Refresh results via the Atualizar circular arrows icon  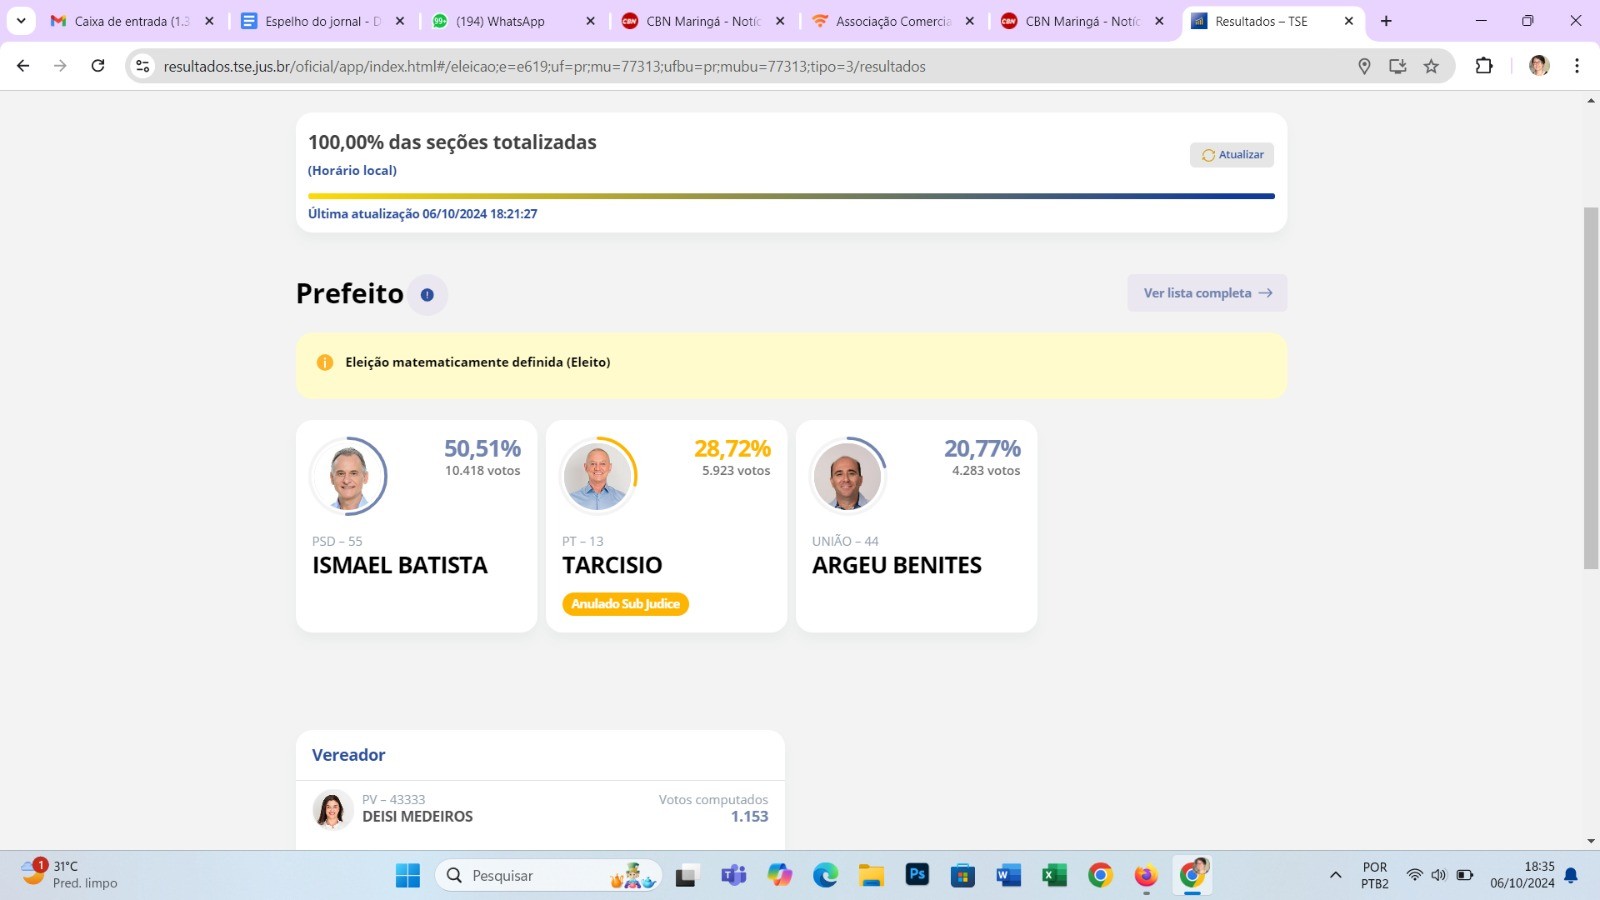(1207, 154)
